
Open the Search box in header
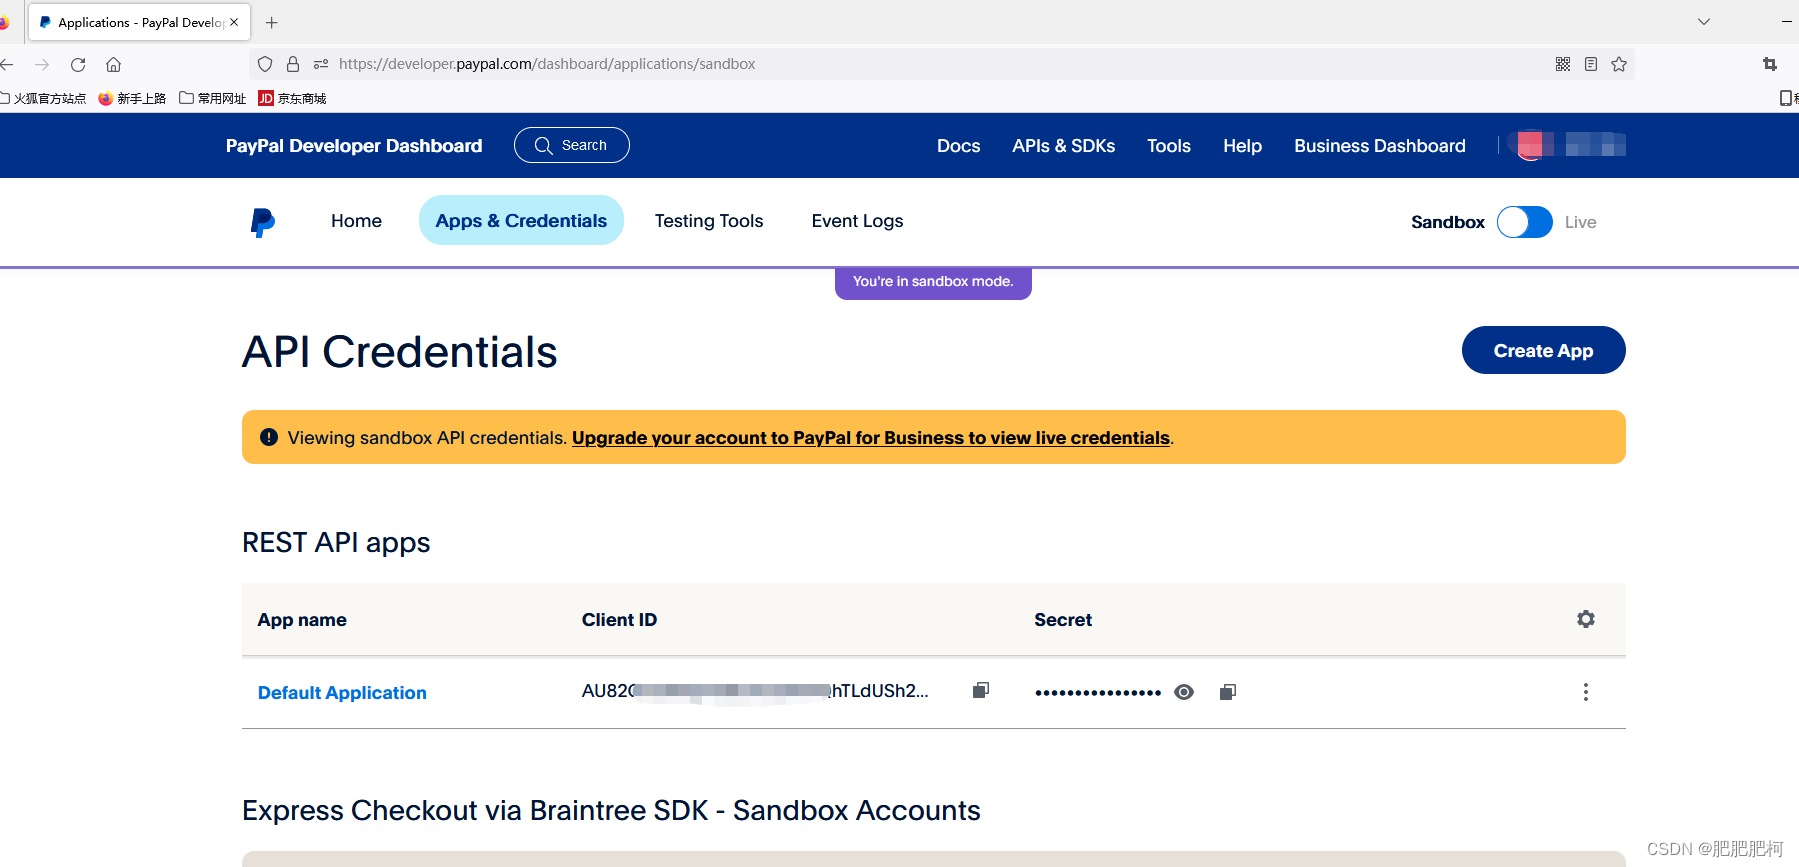(572, 145)
